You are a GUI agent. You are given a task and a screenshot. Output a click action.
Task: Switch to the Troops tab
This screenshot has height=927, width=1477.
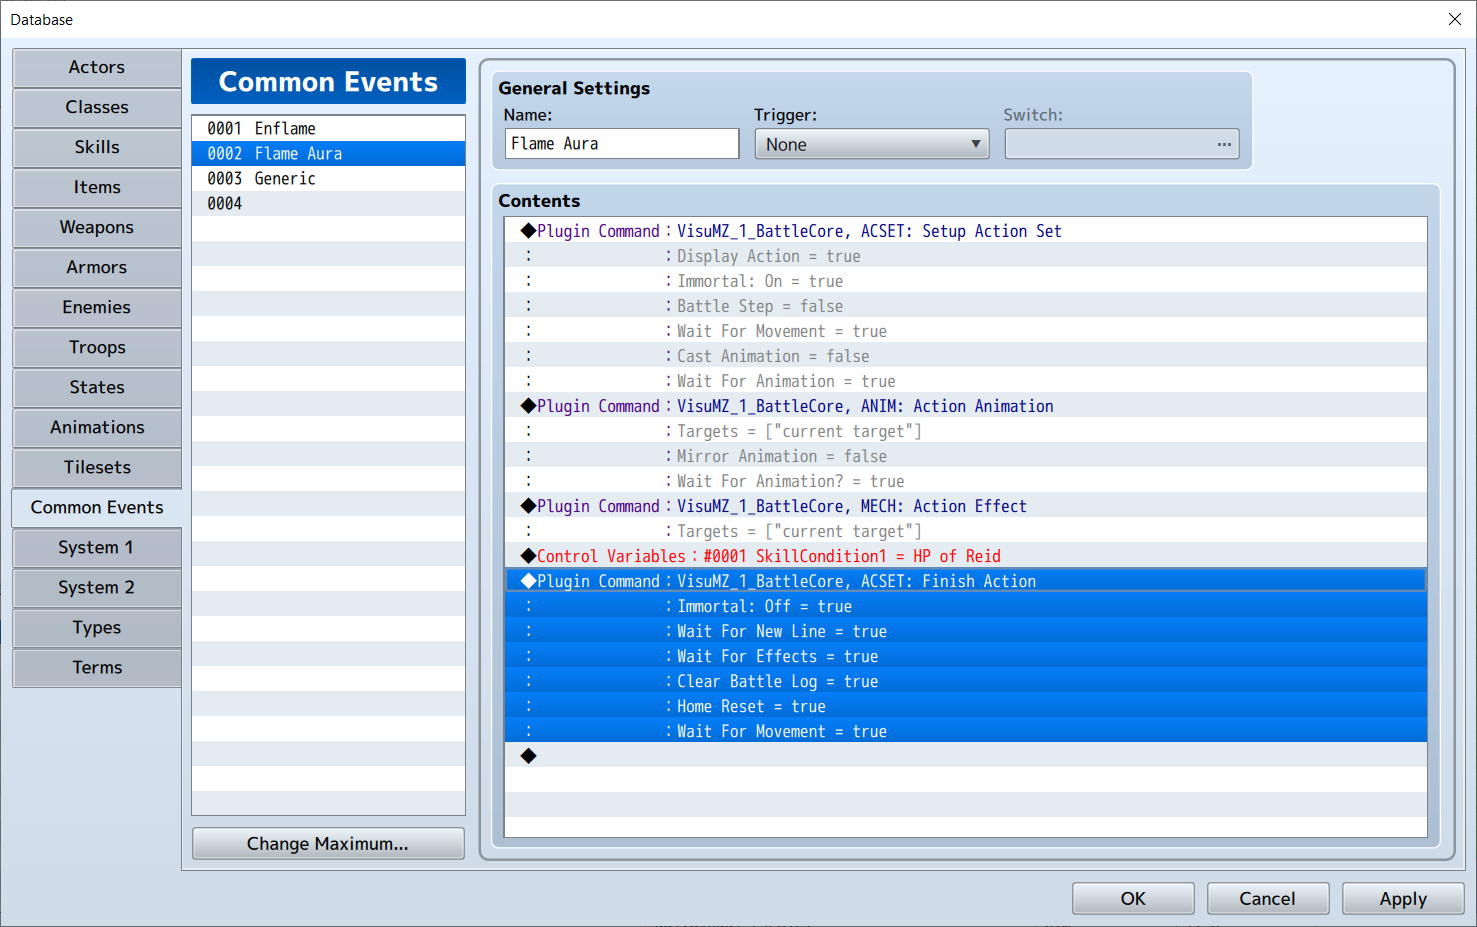[x=97, y=347]
